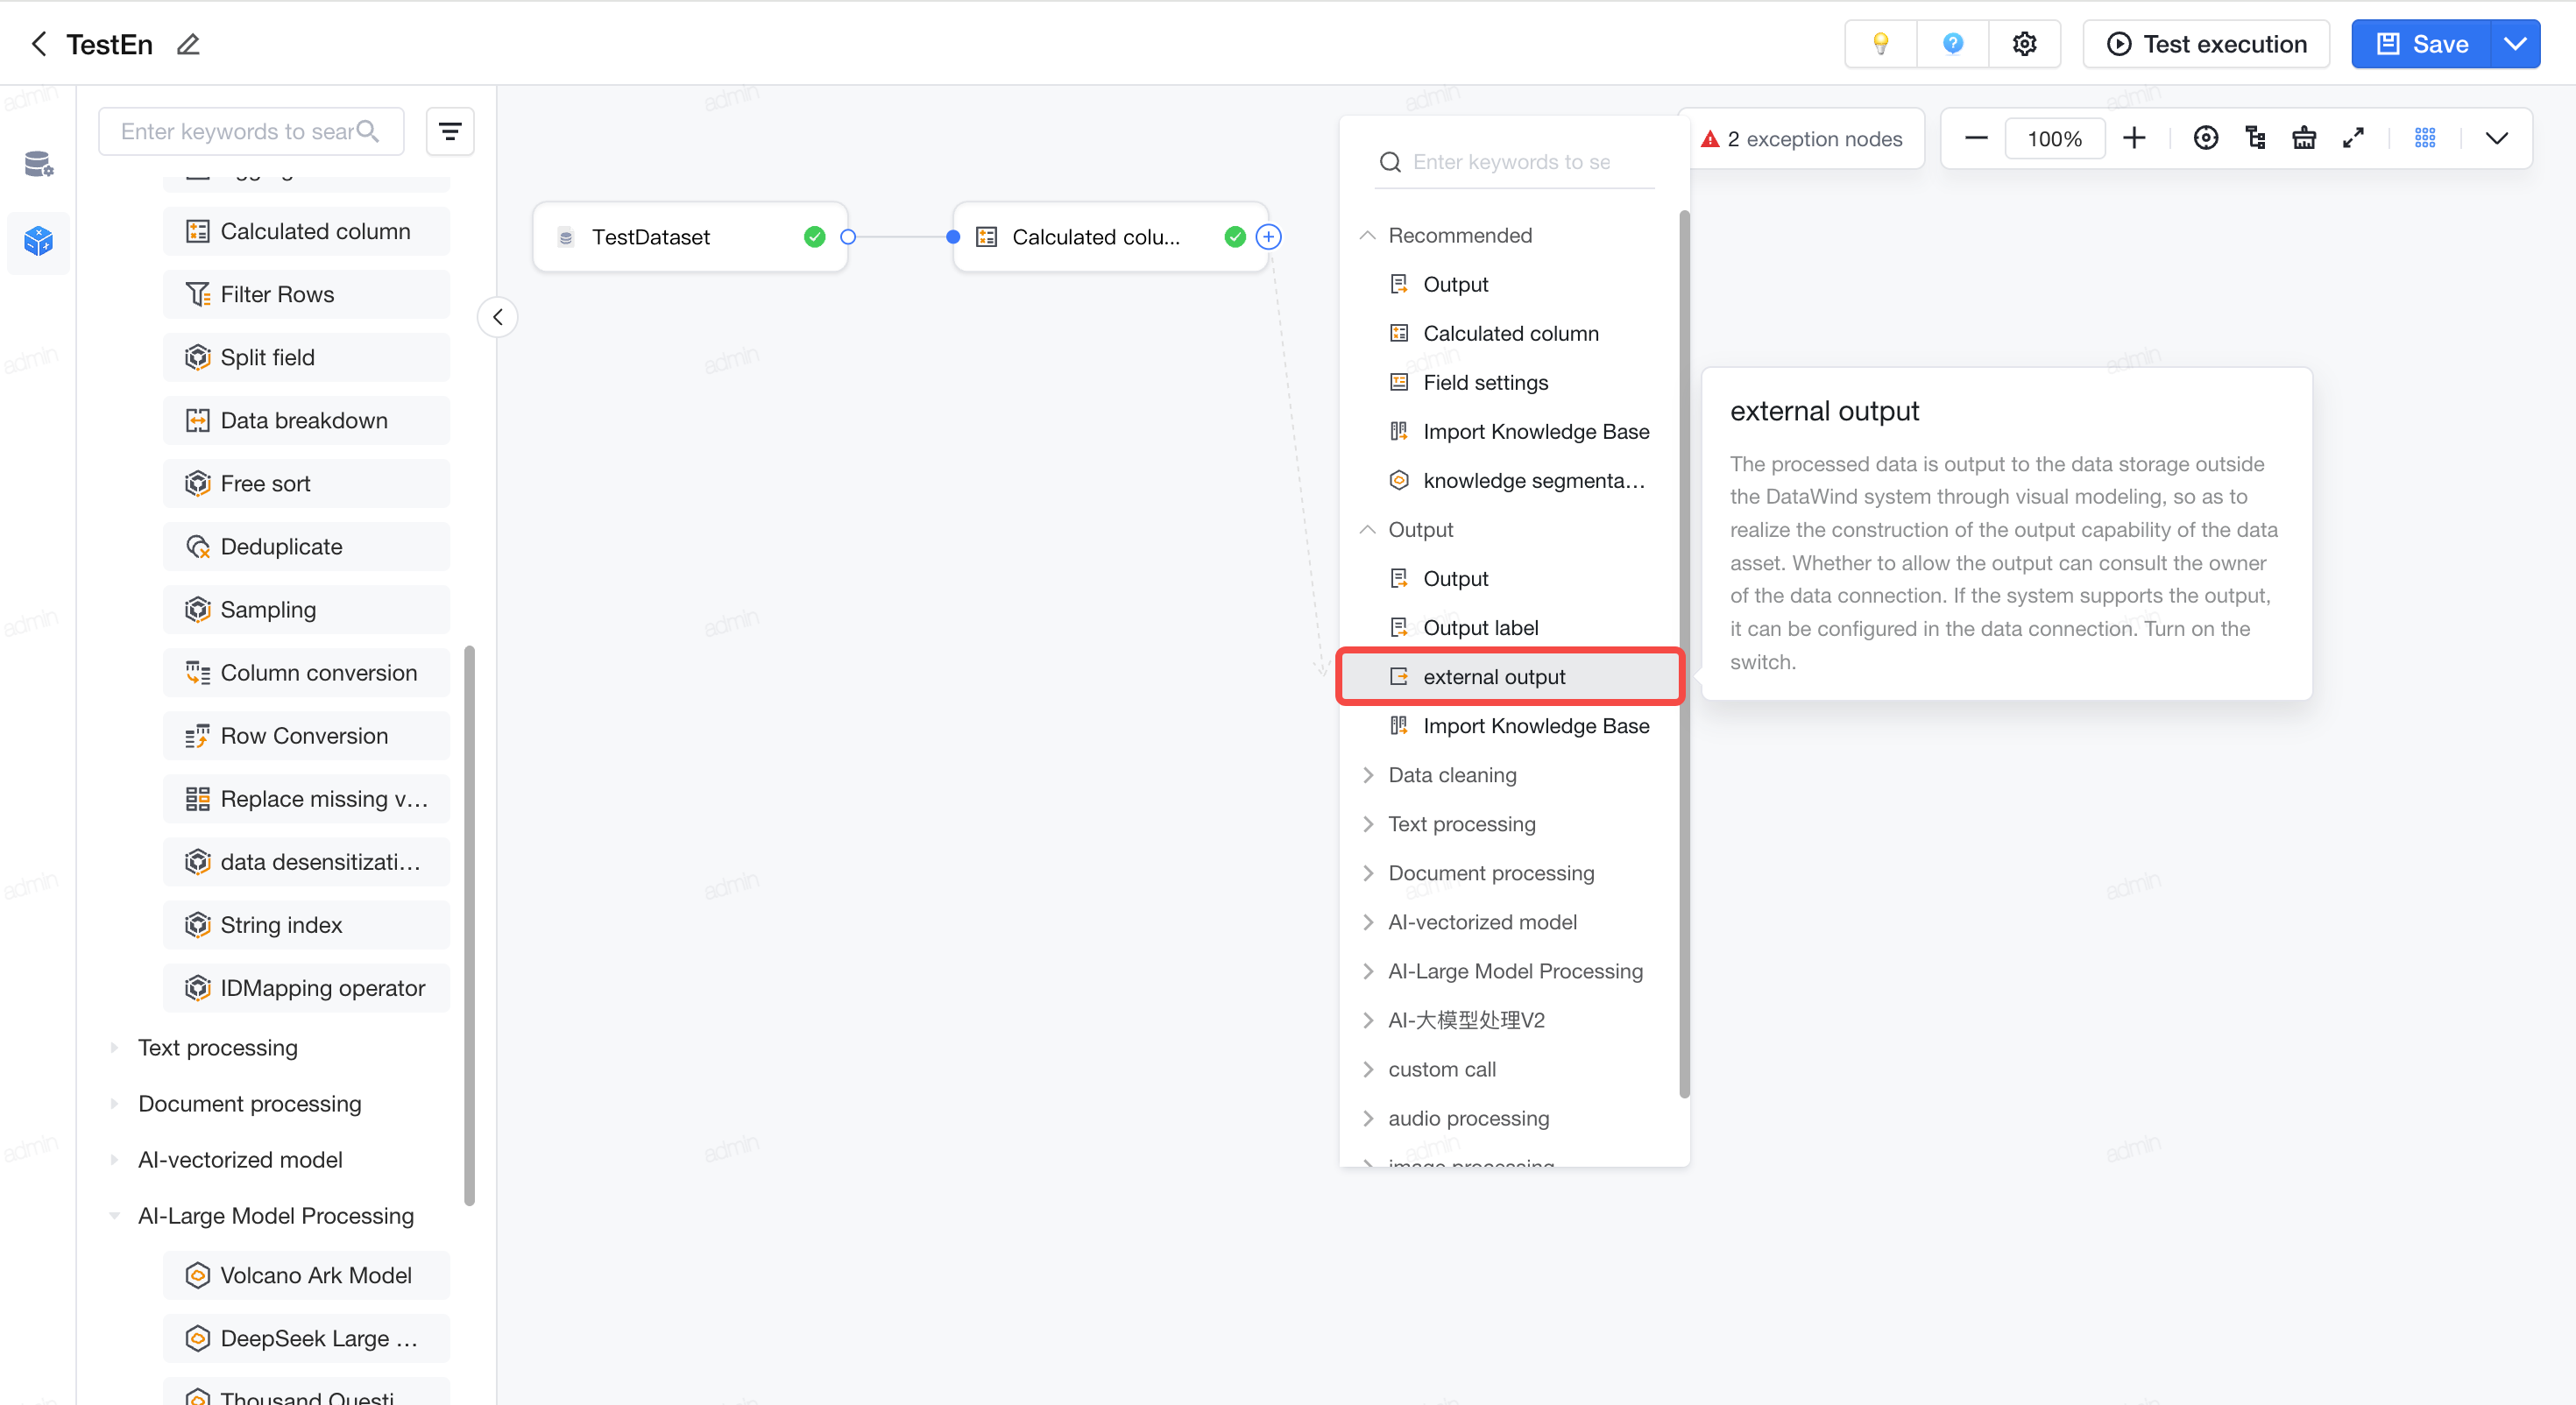Click the lightbulb tips icon
The height and width of the screenshot is (1405, 2576).
[1880, 44]
